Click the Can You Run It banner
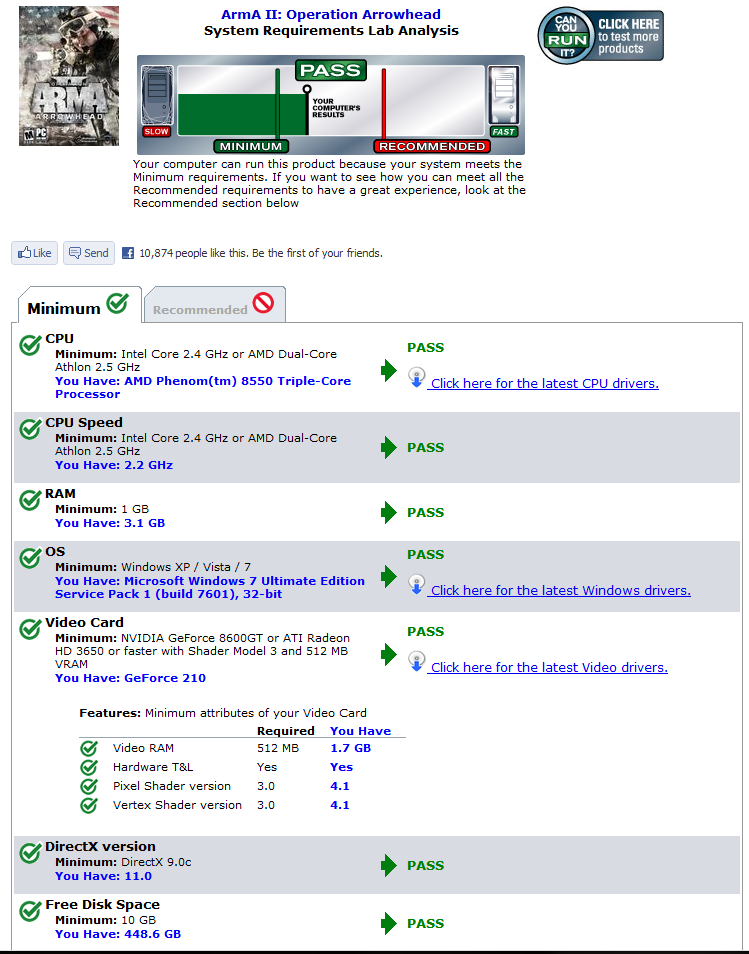The width and height of the screenshot is (749, 954). click(599, 36)
